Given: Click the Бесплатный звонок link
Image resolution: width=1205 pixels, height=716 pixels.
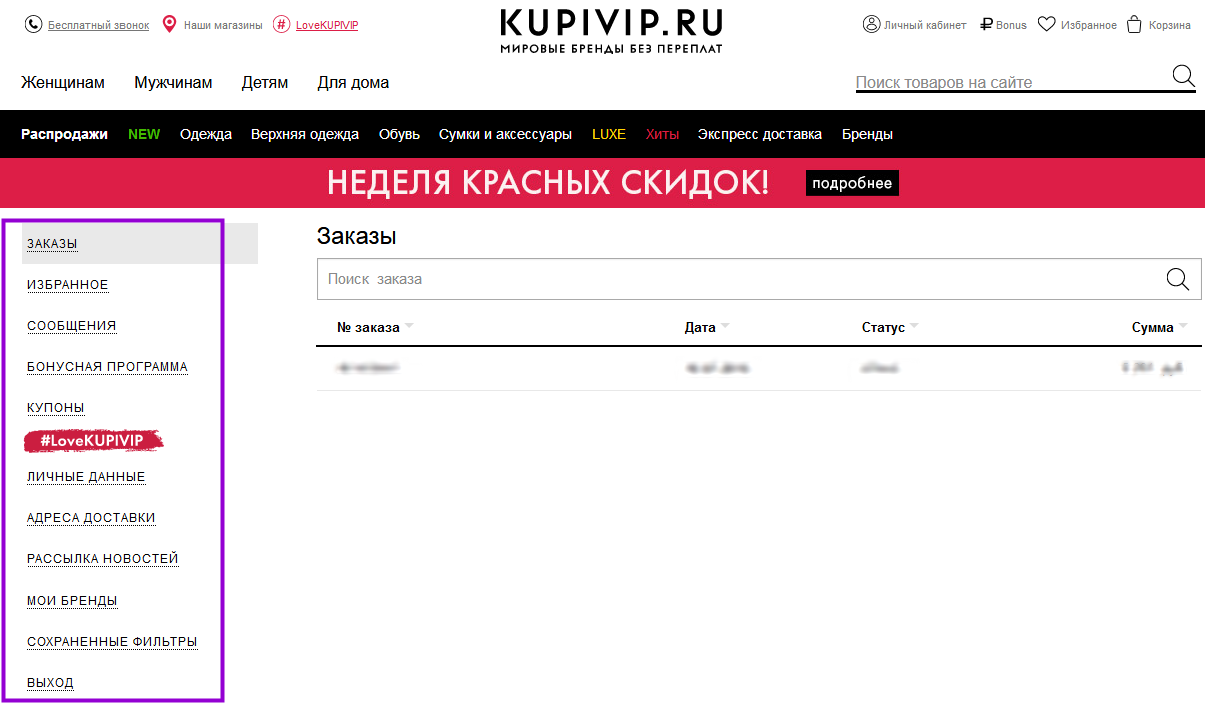Looking at the screenshot, I should click(x=98, y=25).
